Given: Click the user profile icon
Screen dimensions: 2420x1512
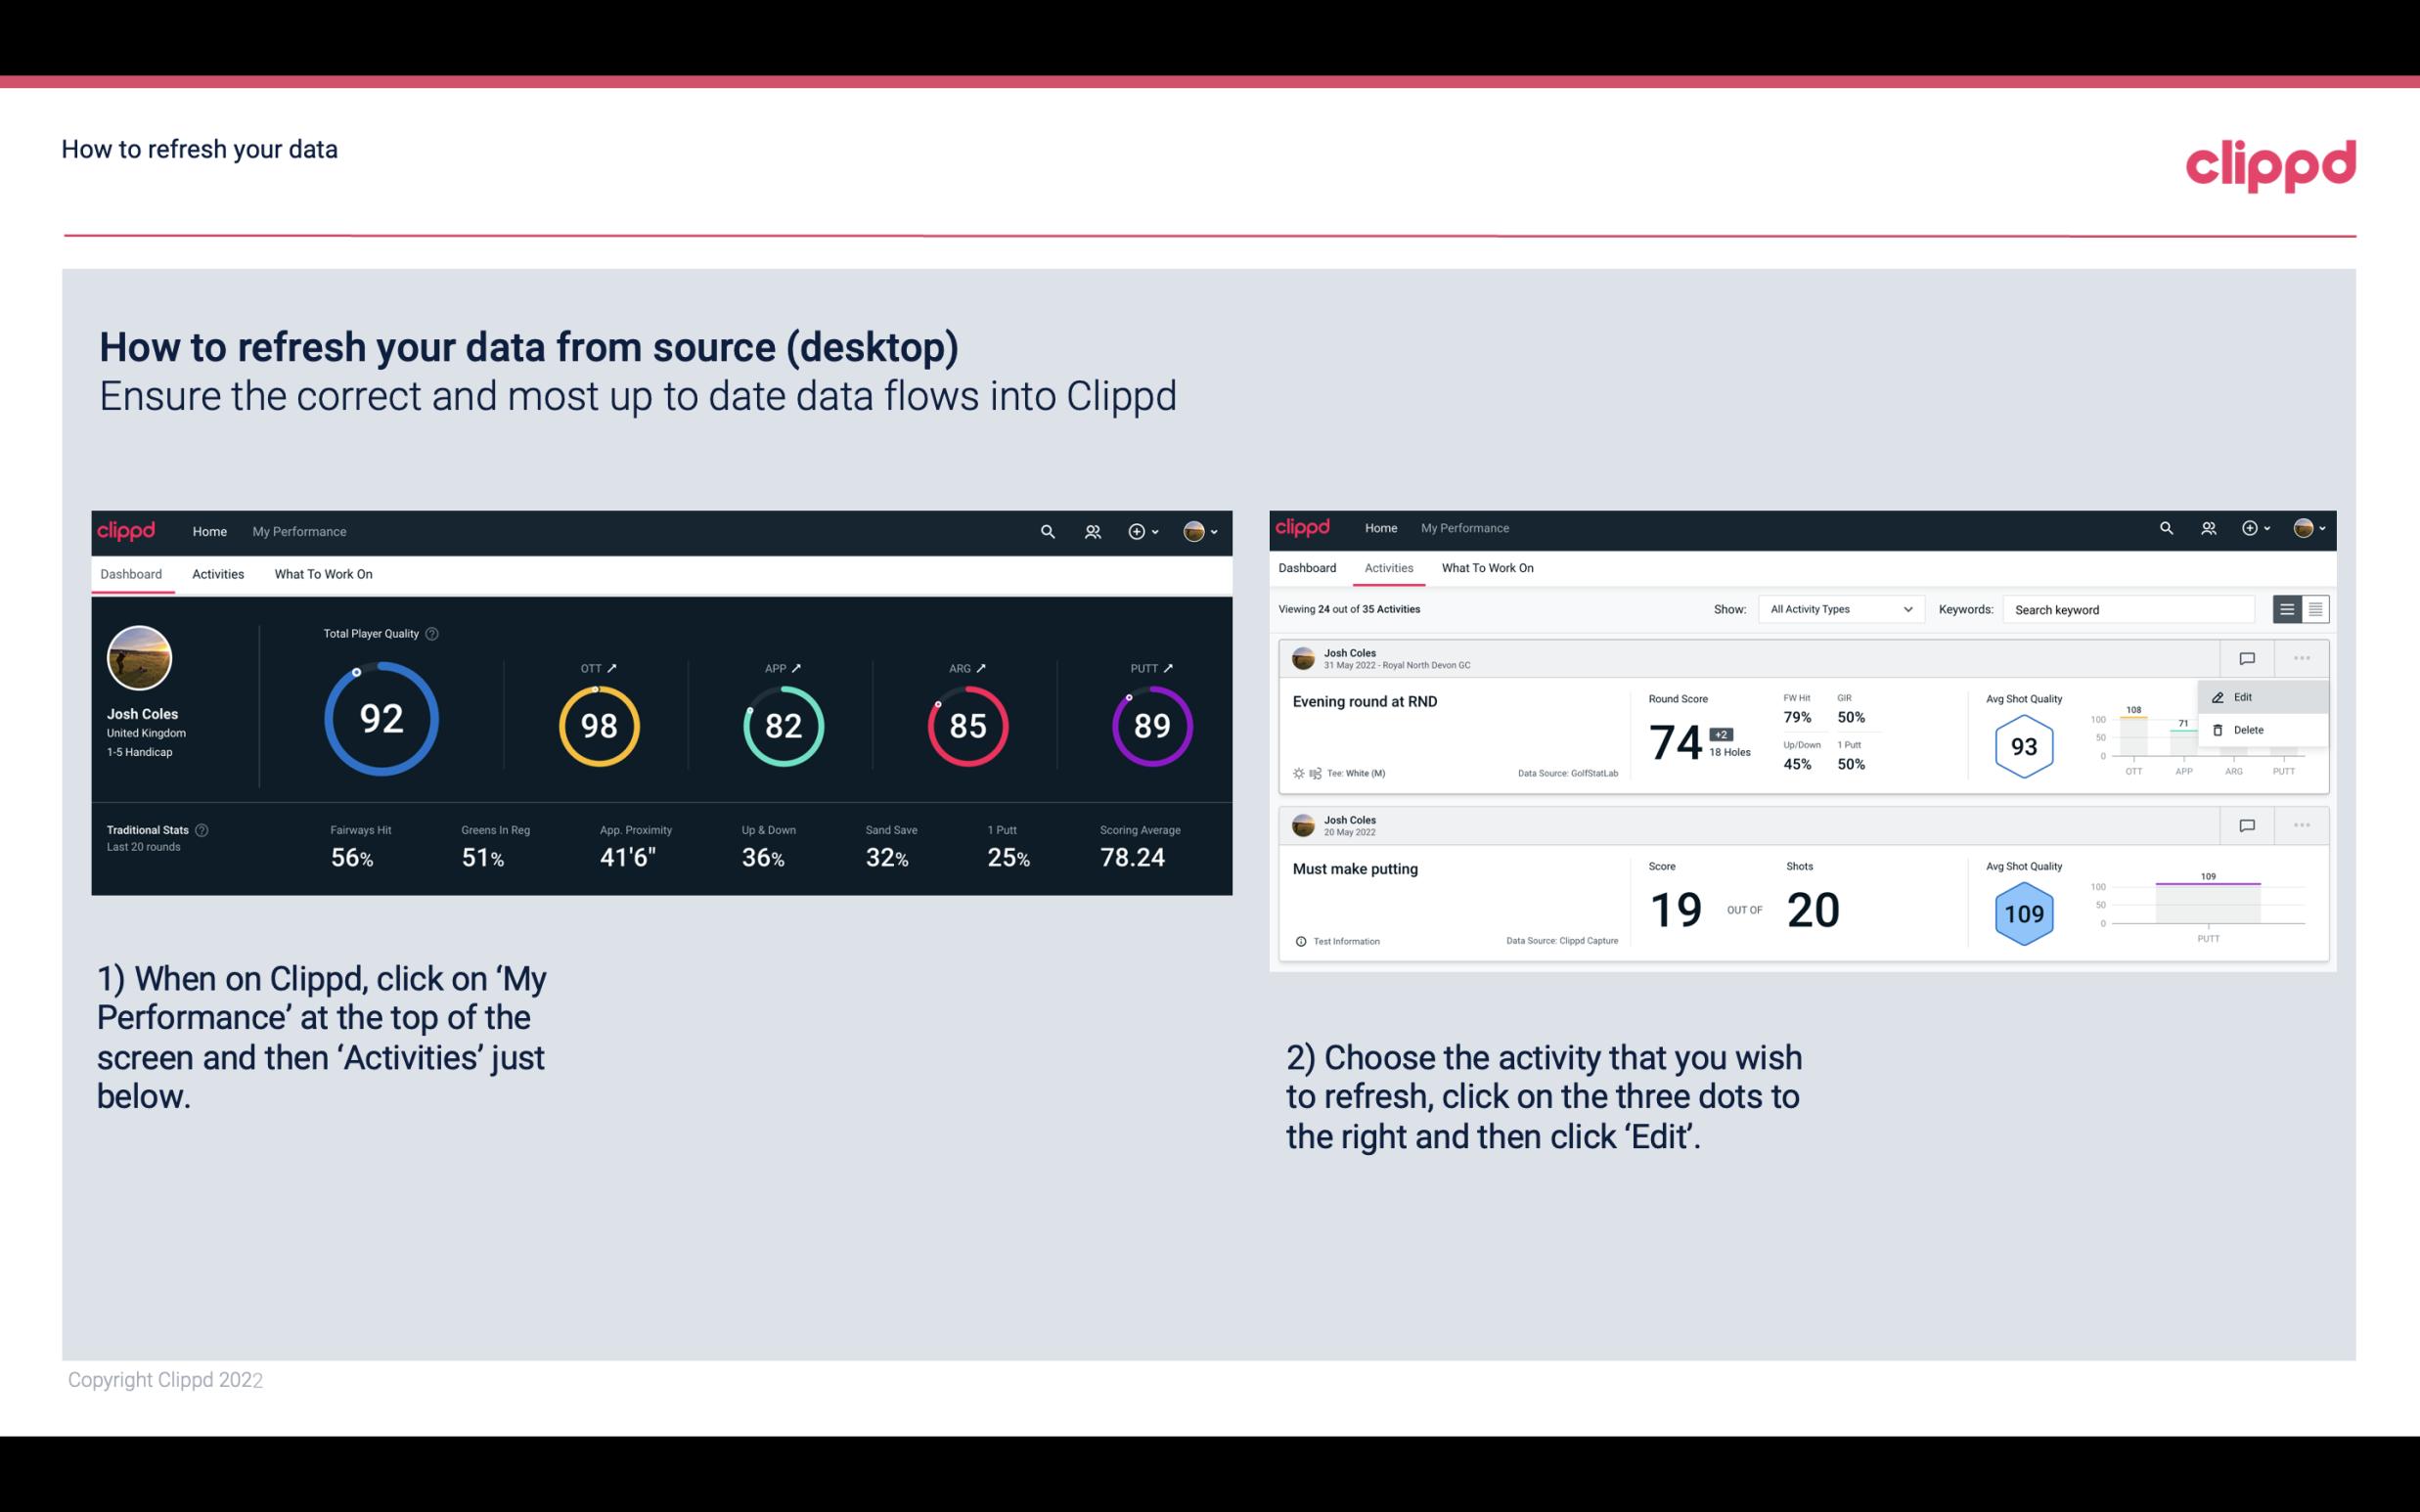Looking at the screenshot, I should click(x=1193, y=529).
